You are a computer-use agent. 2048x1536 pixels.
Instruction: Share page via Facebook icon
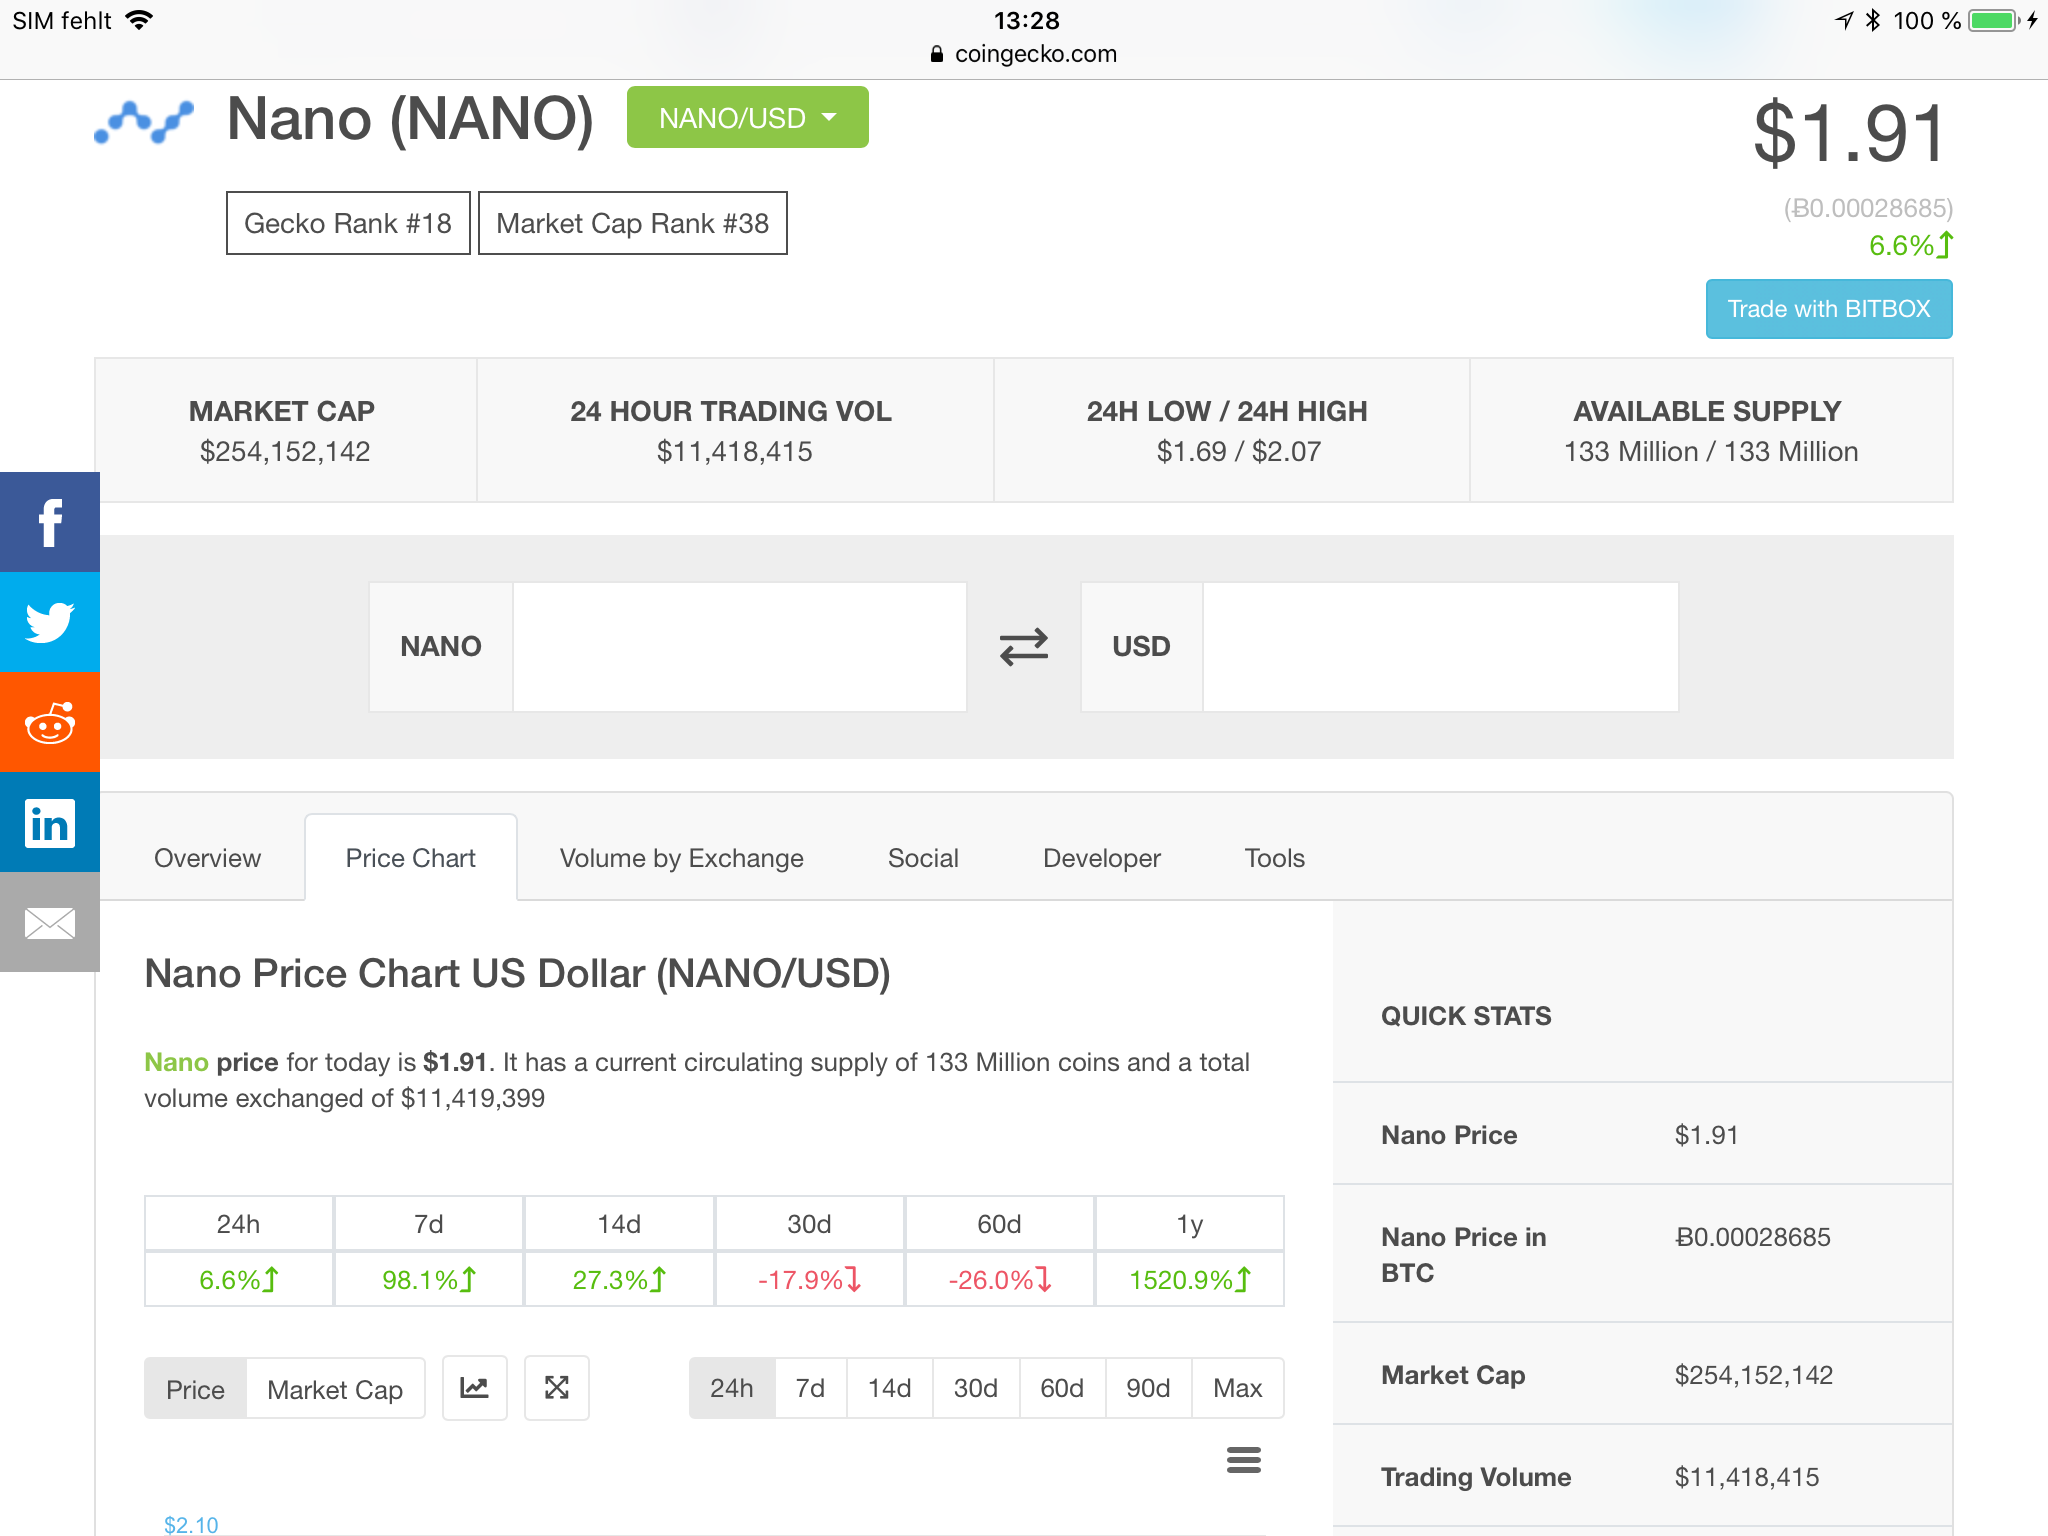tap(49, 522)
